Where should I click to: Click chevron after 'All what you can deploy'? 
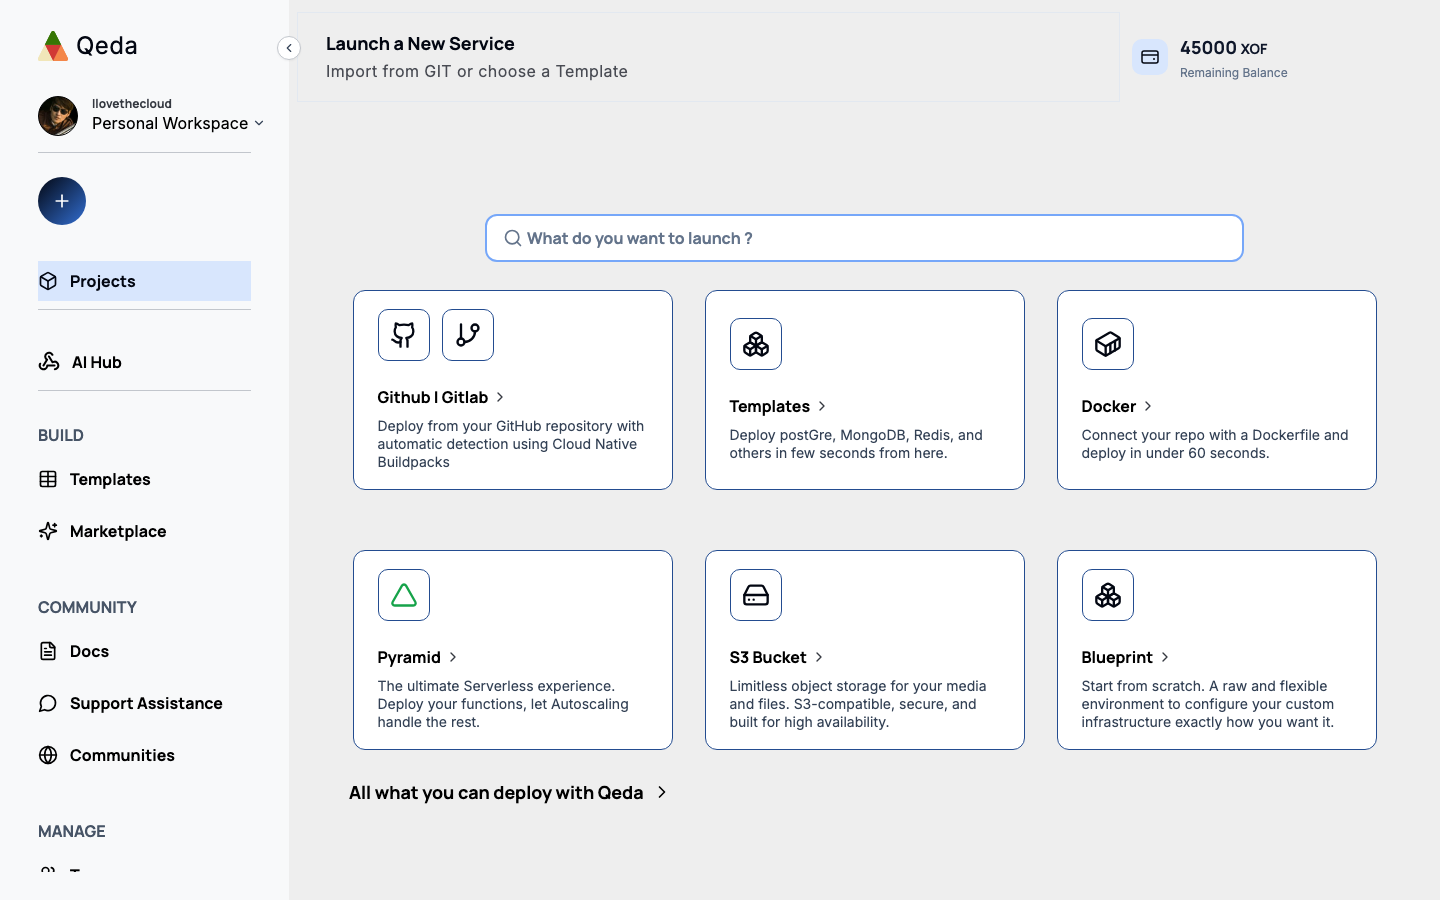(x=662, y=792)
